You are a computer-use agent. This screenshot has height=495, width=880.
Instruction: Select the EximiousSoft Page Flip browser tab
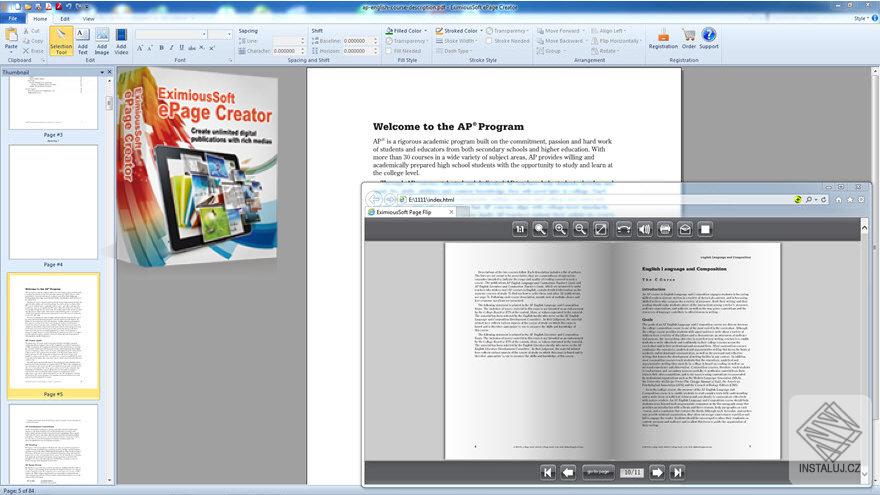(x=410, y=212)
